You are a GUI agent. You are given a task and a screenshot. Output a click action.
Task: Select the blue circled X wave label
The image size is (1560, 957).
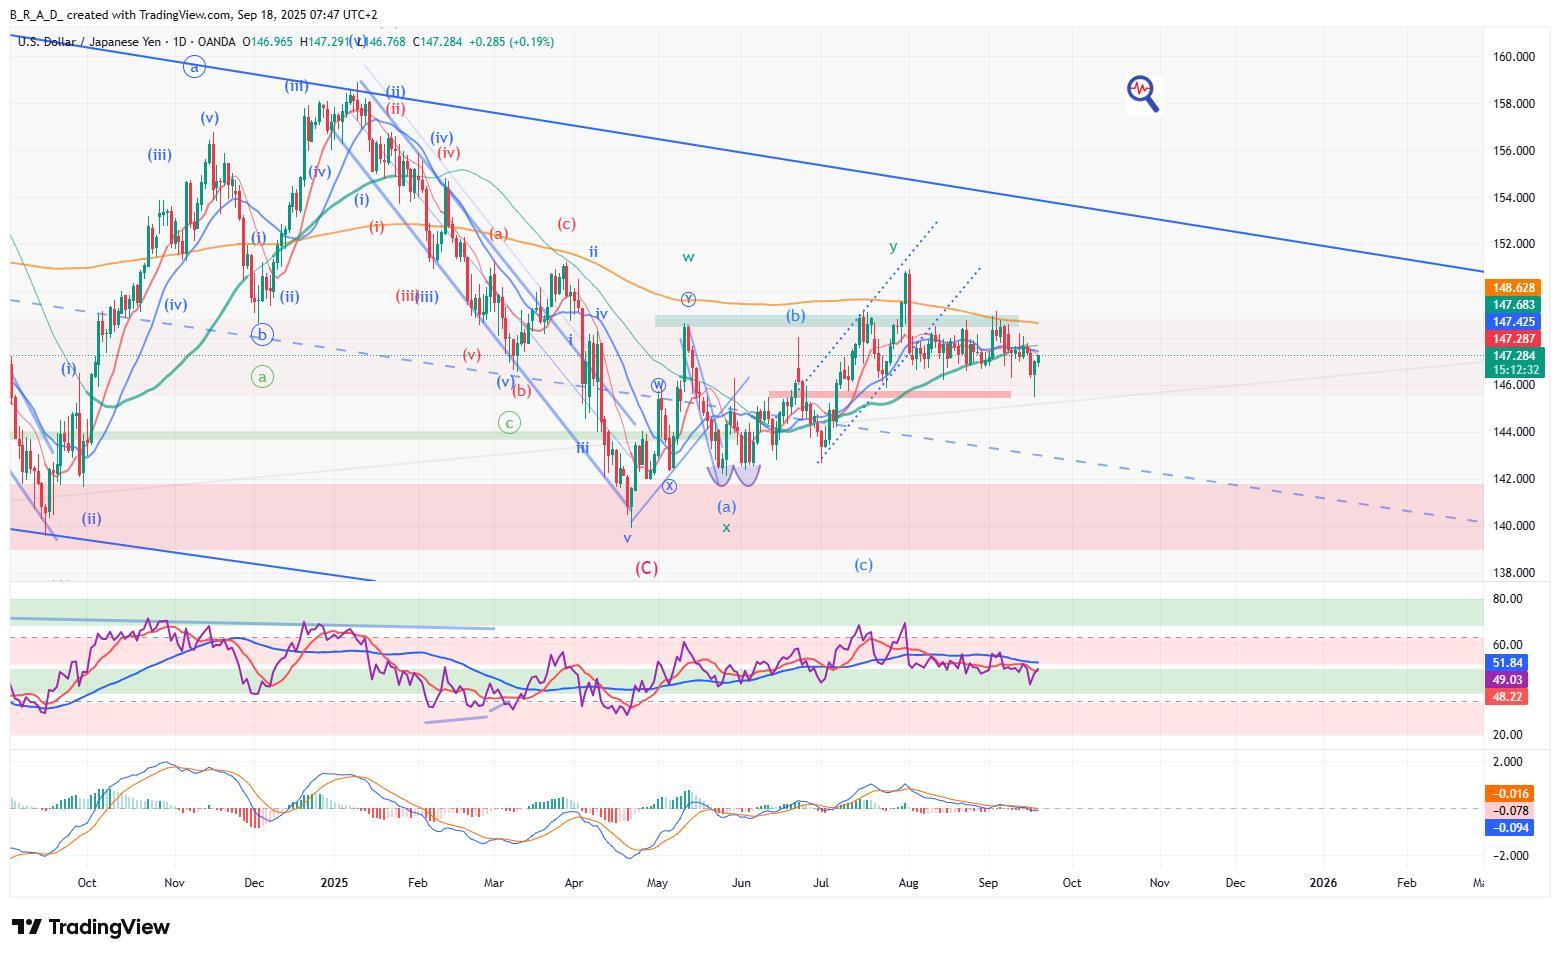pos(669,486)
